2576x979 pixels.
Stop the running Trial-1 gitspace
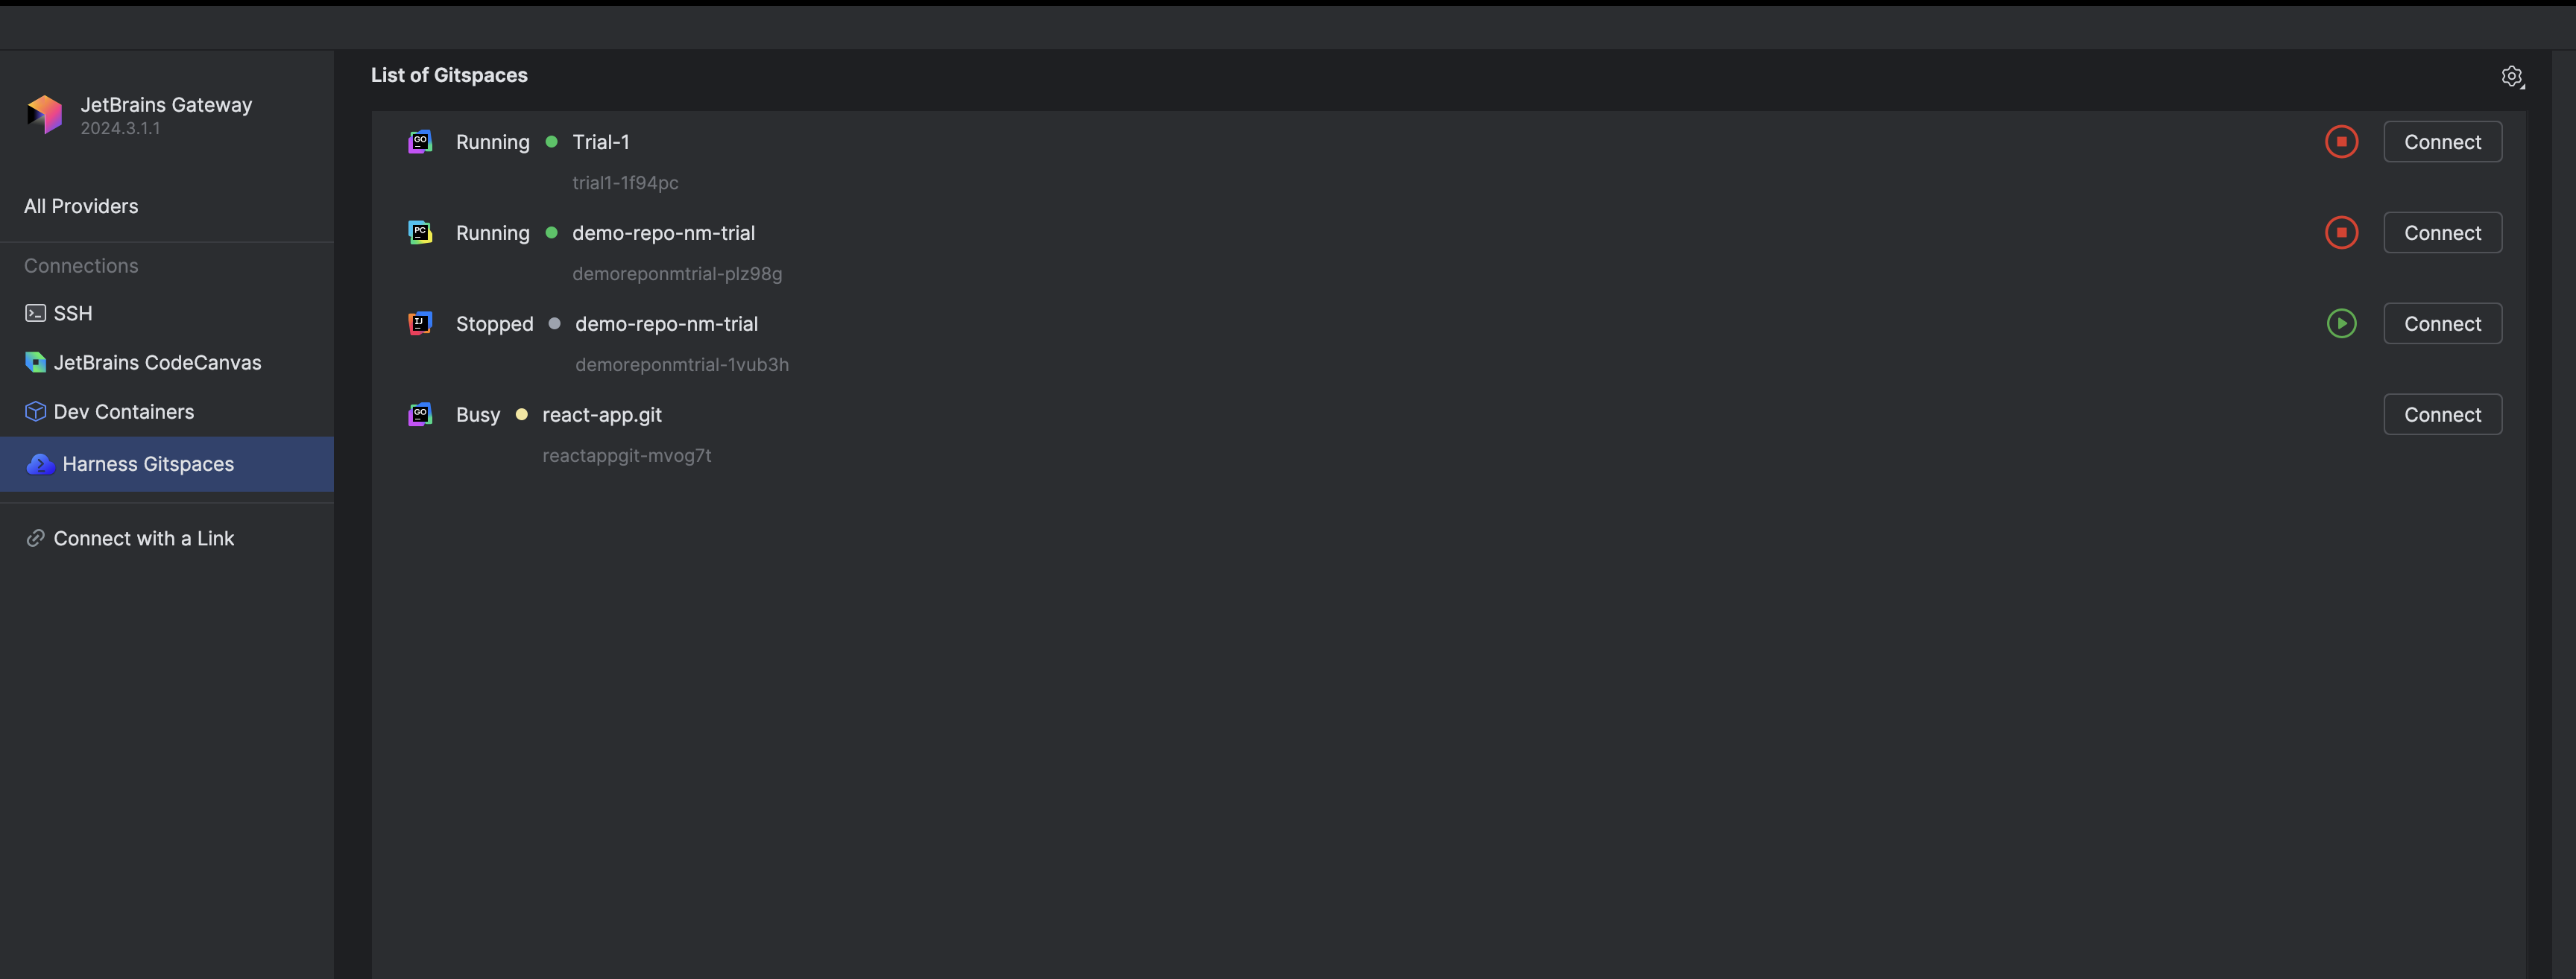pyautogui.click(x=2341, y=142)
